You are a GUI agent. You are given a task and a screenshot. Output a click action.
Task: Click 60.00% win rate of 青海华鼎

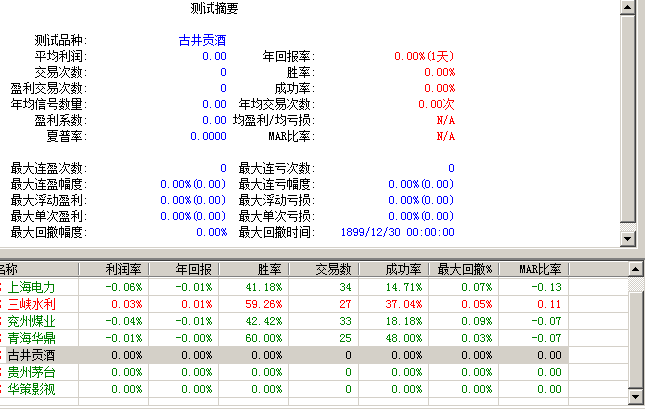coord(264,338)
